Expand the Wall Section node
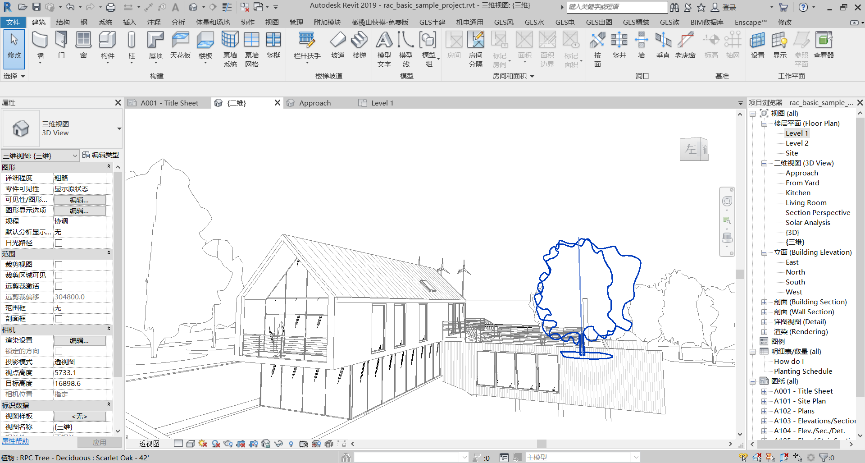 pos(764,312)
